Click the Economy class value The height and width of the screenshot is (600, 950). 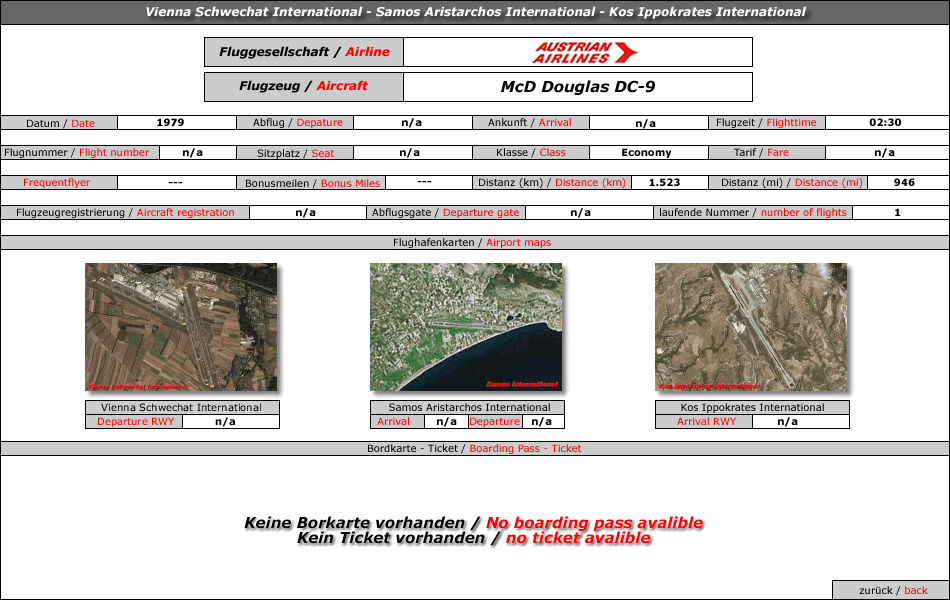coord(646,153)
